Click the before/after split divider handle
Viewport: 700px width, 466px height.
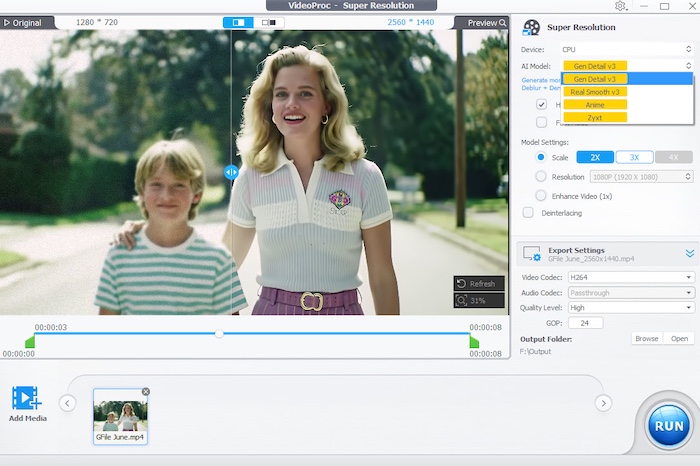click(x=231, y=172)
